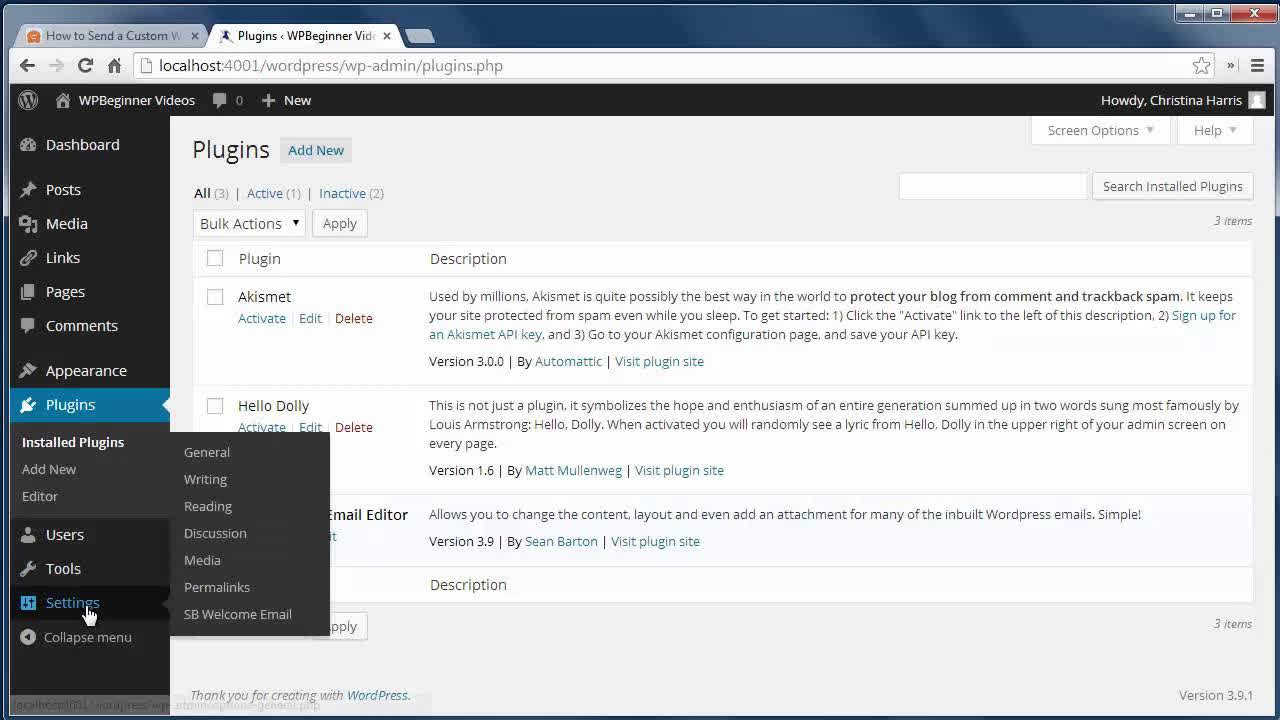
Task: Visit plugin site for Hello Dolly
Action: pos(679,470)
